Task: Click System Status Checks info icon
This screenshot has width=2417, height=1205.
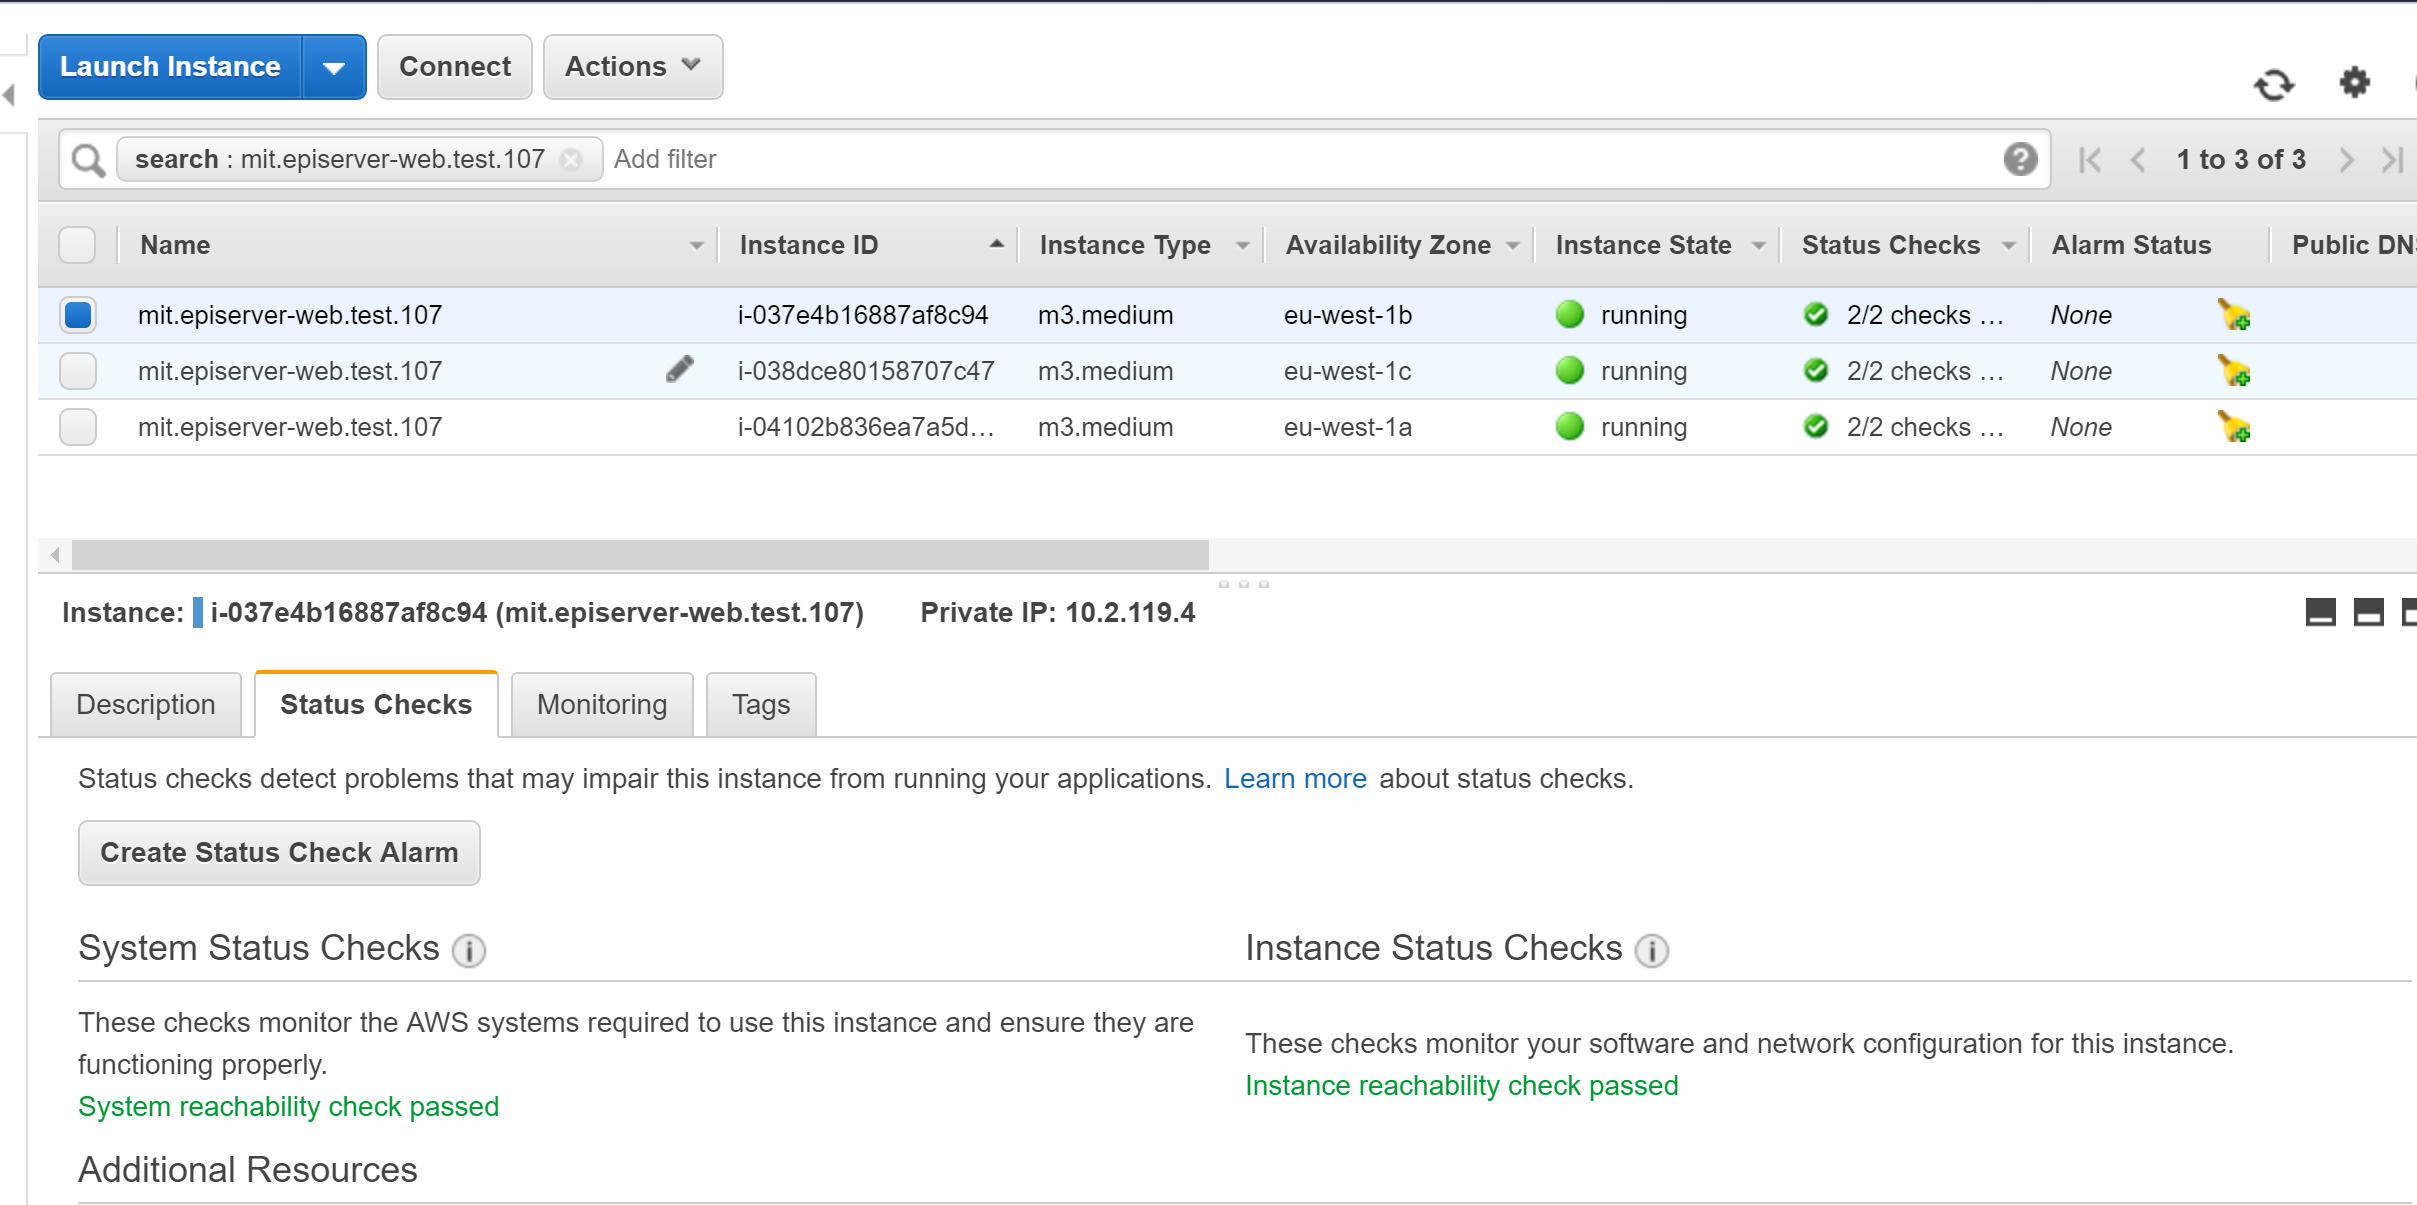Action: click(x=468, y=950)
